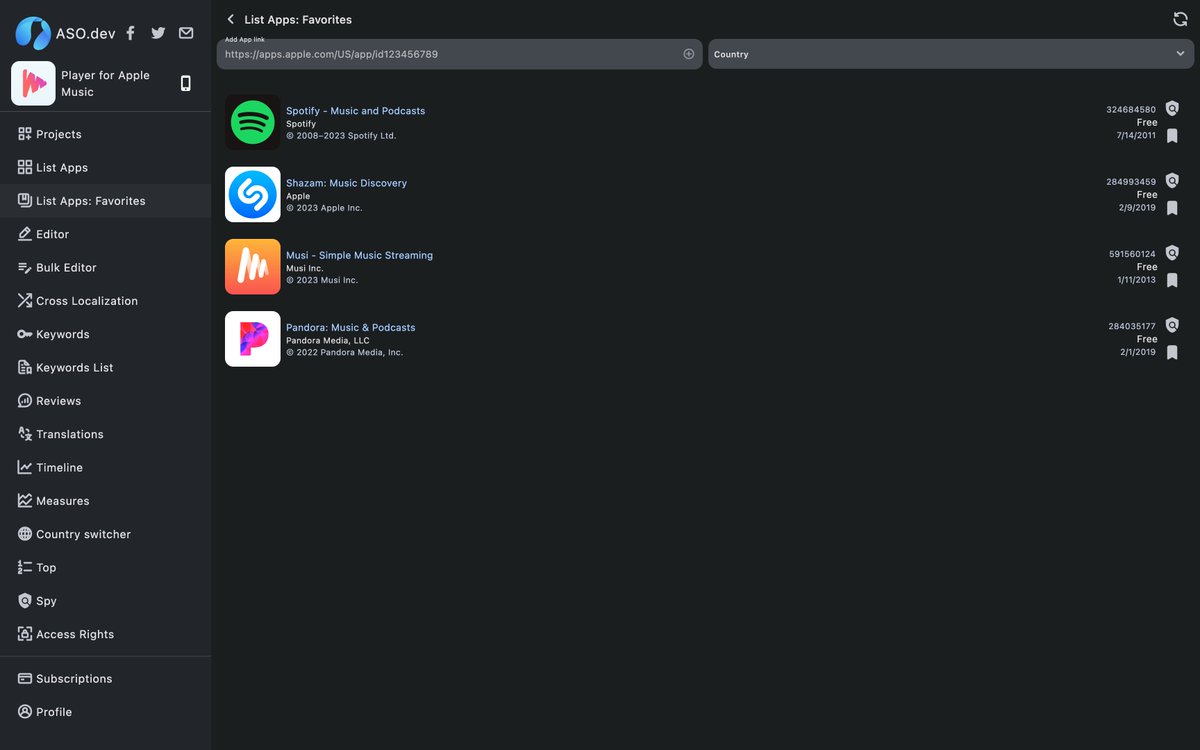1200x750 pixels.
Task: Click the Shazam app icon thumbnail
Action: pos(253,194)
